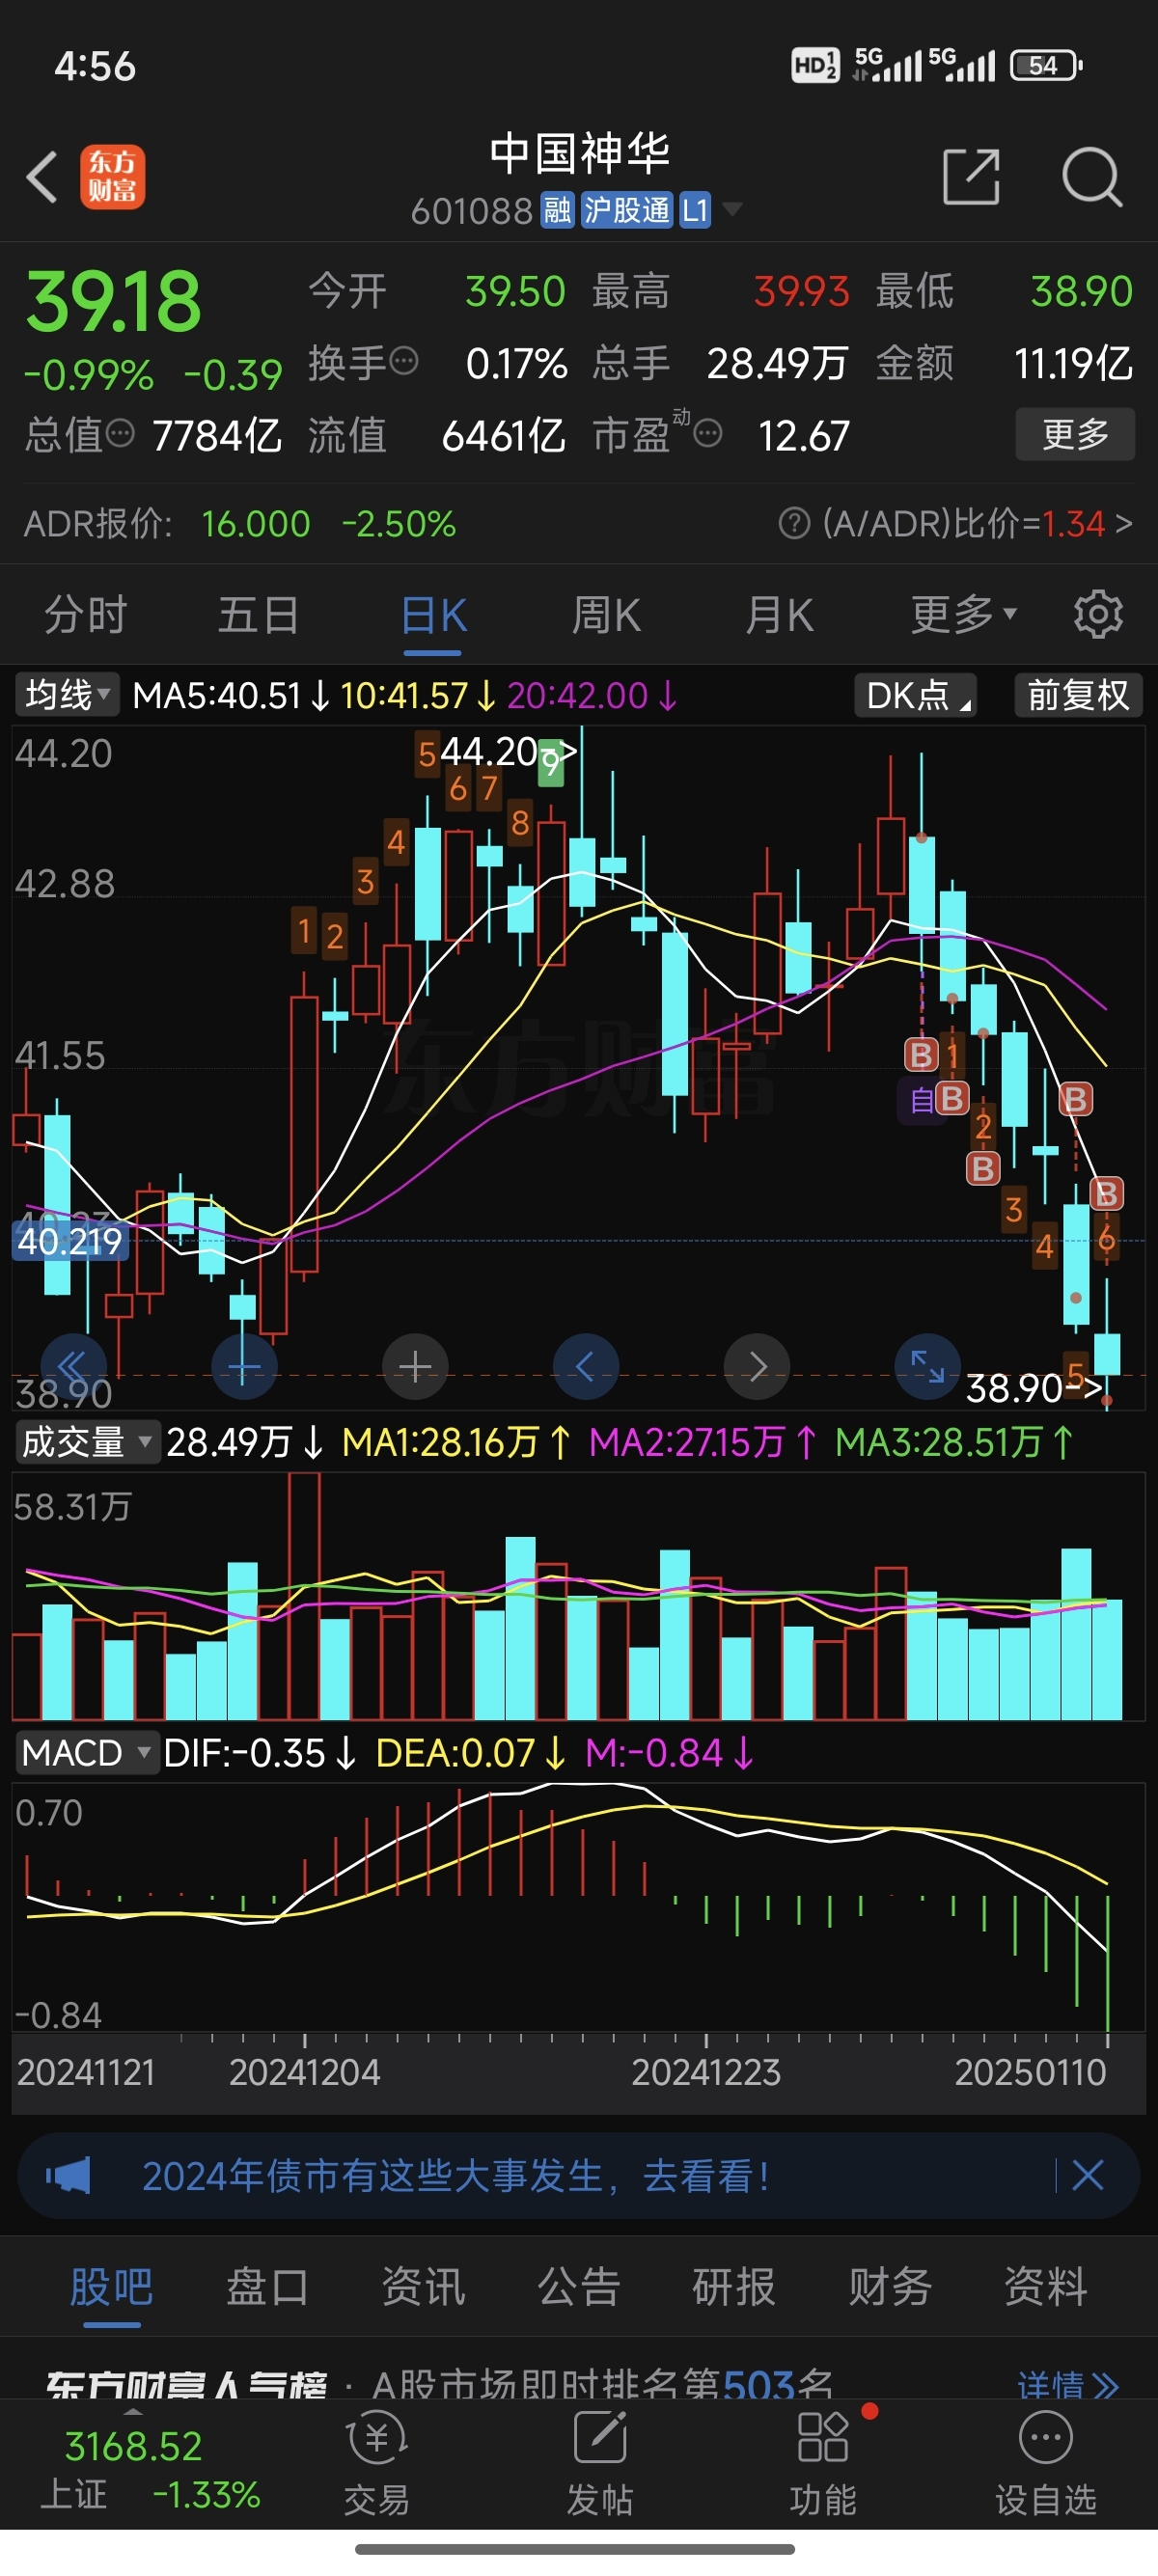Open chart settings gear icon
This screenshot has width=1158, height=2576.
1098,614
